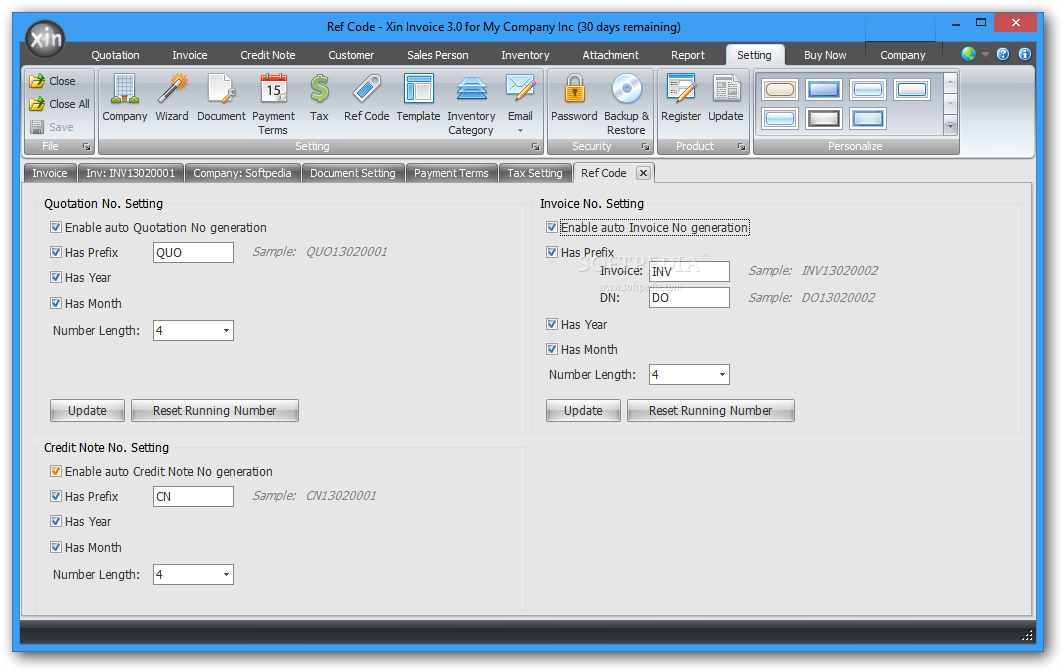The width and height of the screenshot is (1064, 672).
Task: Click the Quotation prefix field QUO
Action: (193, 253)
